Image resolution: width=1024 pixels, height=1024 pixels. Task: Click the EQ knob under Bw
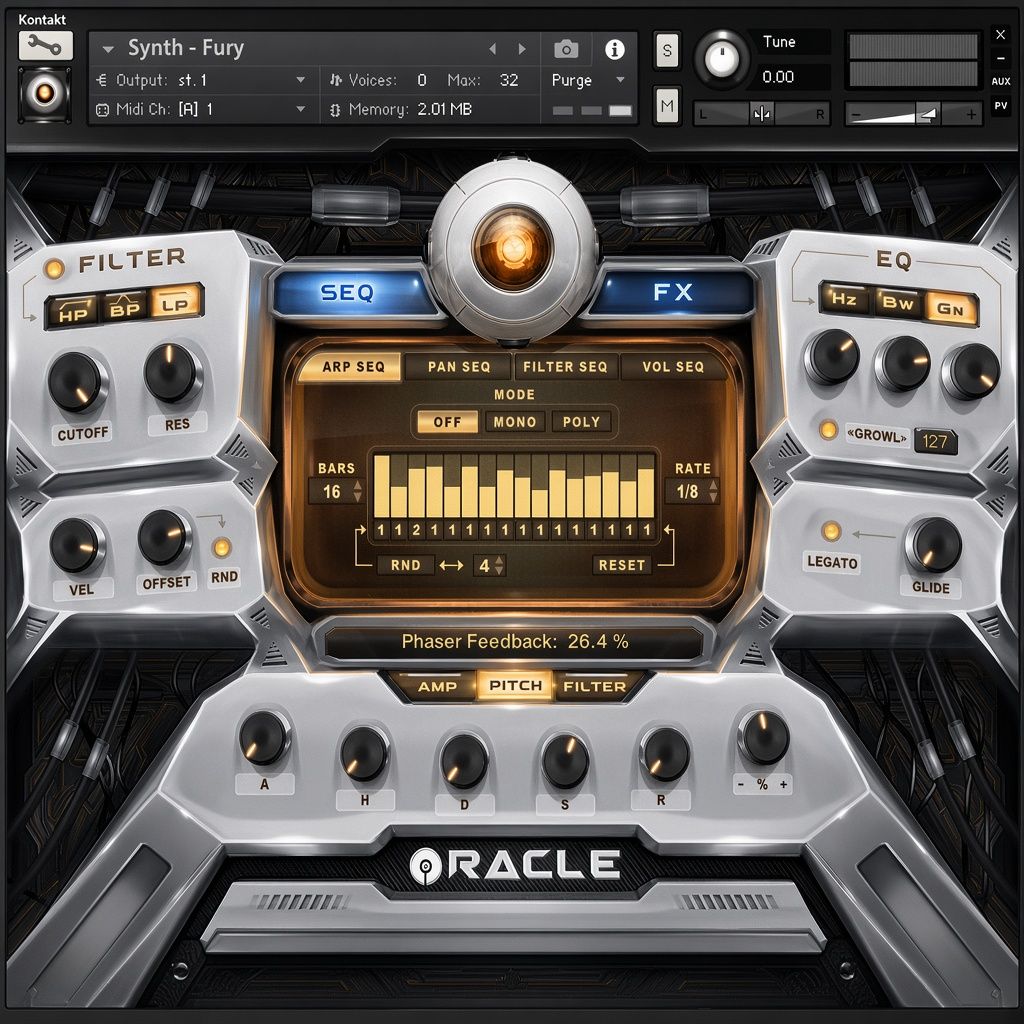point(903,364)
